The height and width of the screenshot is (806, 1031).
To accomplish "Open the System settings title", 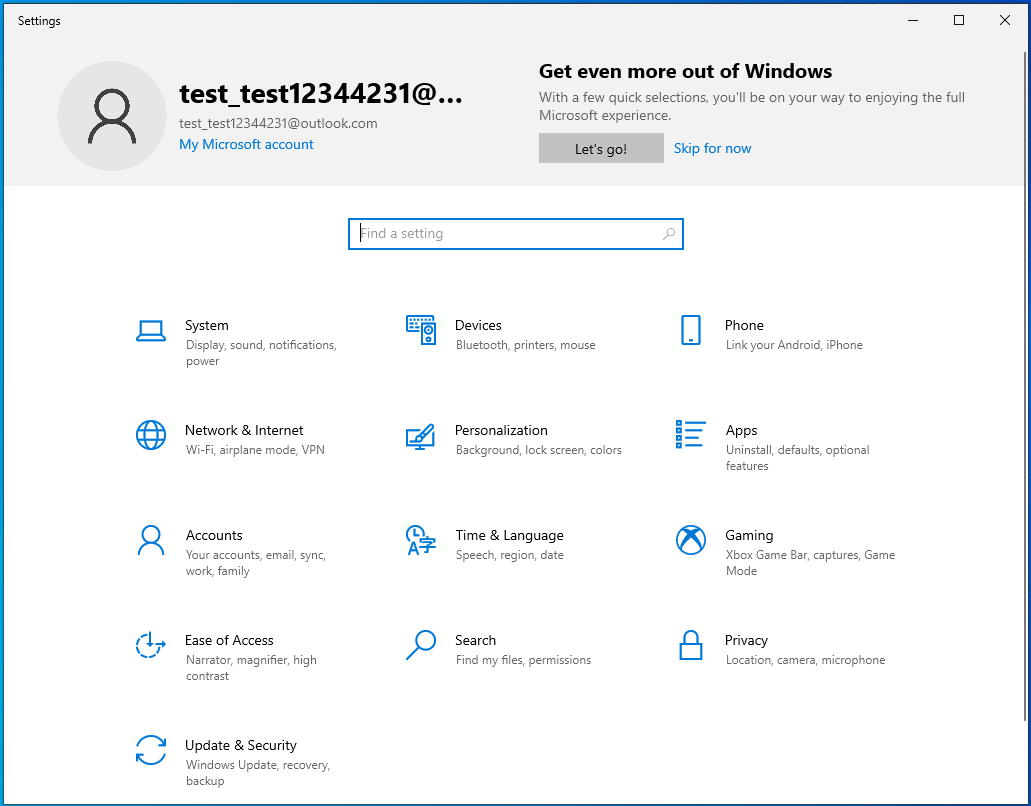I will [206, 325].
